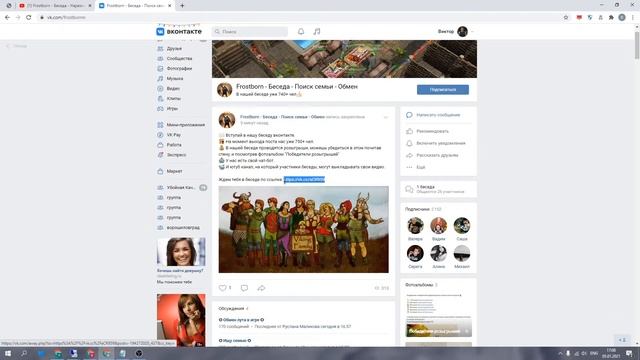Open Игры in the left sidebar
Screen dimensions: 640x360
click(x=172, y=109)
